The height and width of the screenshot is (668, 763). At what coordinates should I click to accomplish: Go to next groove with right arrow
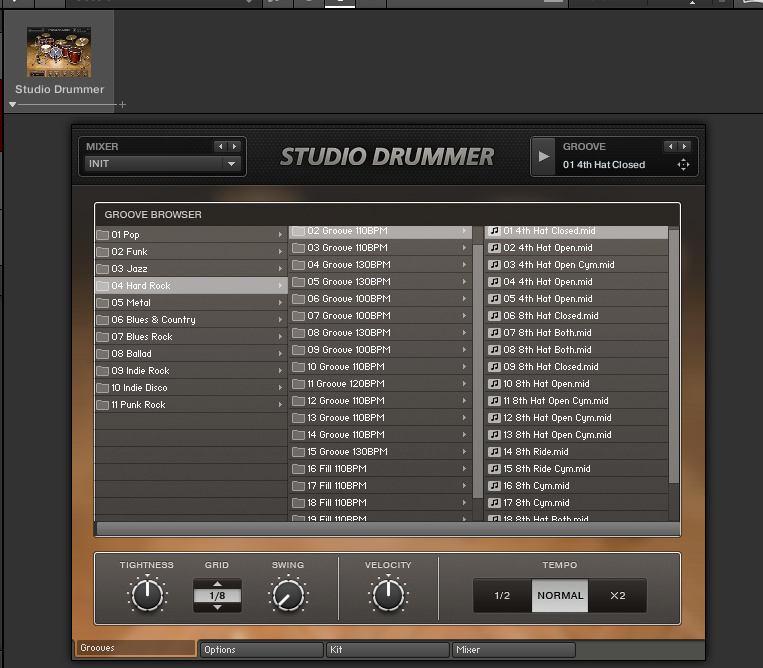pos(684,146)
